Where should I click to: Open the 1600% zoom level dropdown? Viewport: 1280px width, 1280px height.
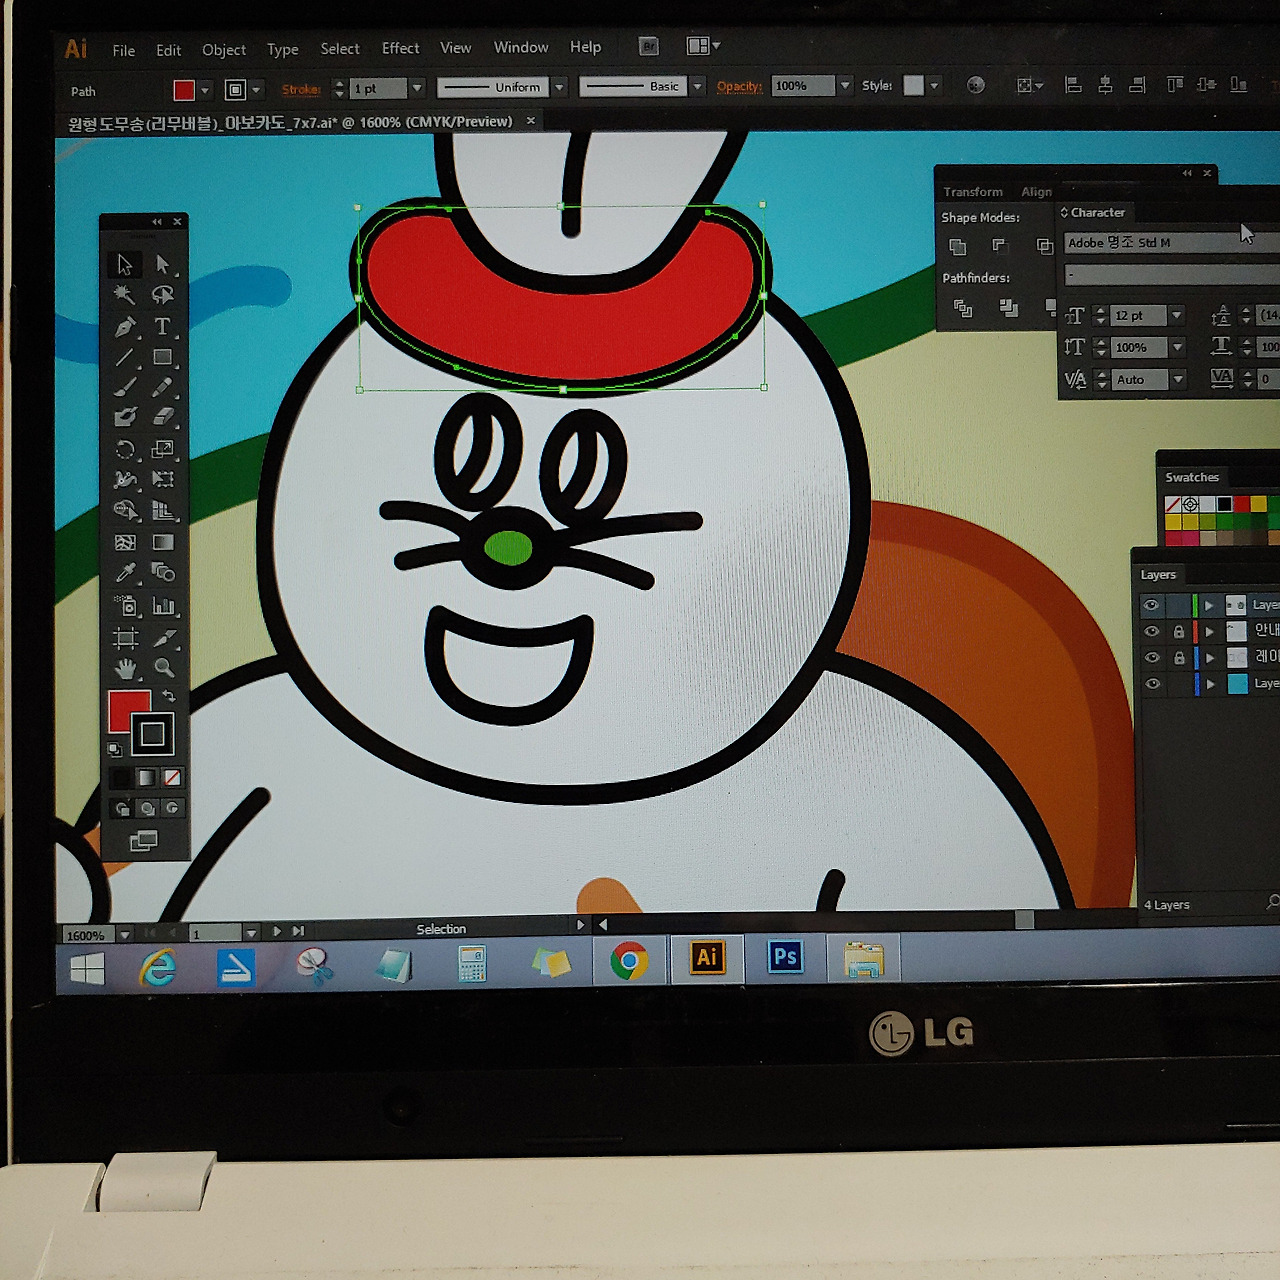[125, 935]
